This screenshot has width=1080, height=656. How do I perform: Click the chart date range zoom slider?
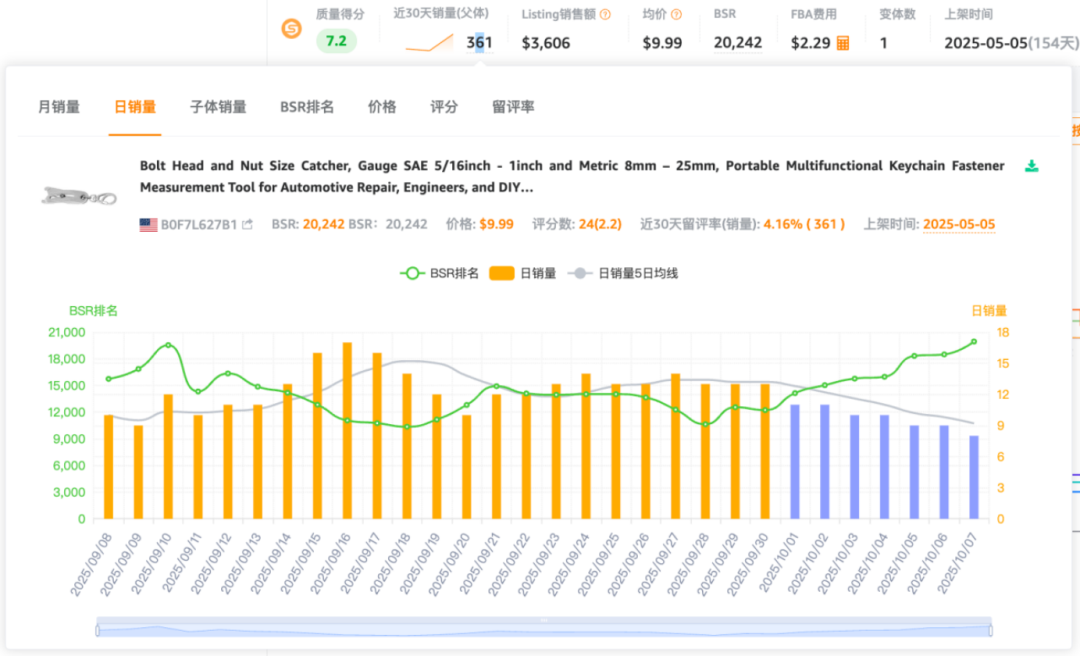544,629
